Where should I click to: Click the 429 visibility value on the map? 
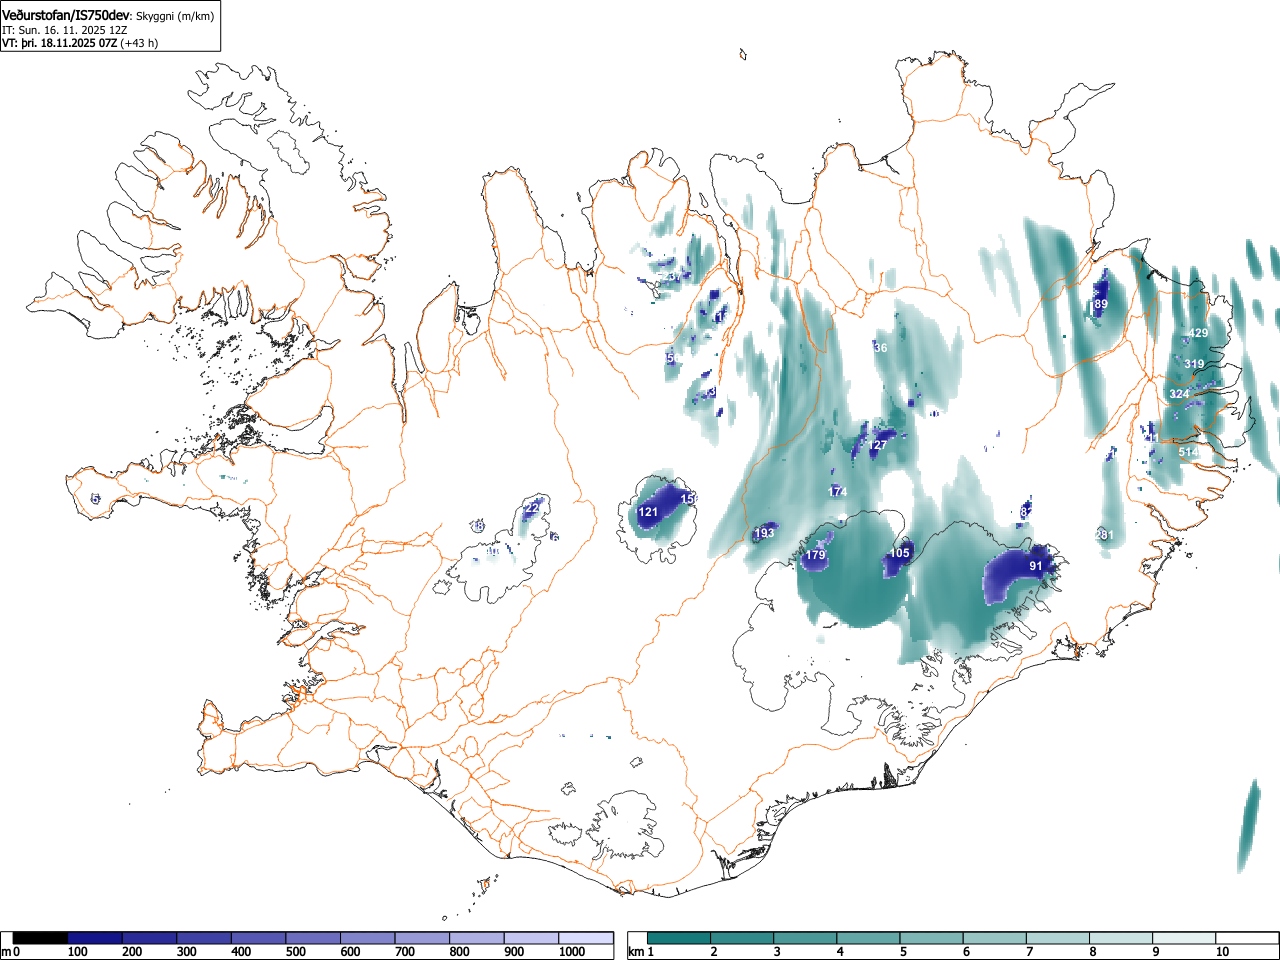[x=1197, y=333]
